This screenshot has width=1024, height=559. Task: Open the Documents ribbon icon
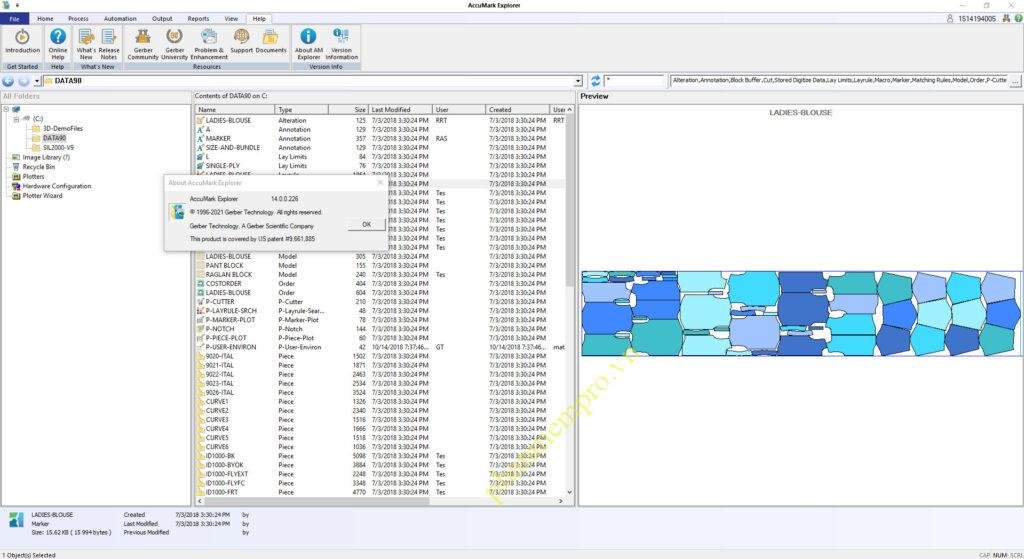click(x=271, y=41)
